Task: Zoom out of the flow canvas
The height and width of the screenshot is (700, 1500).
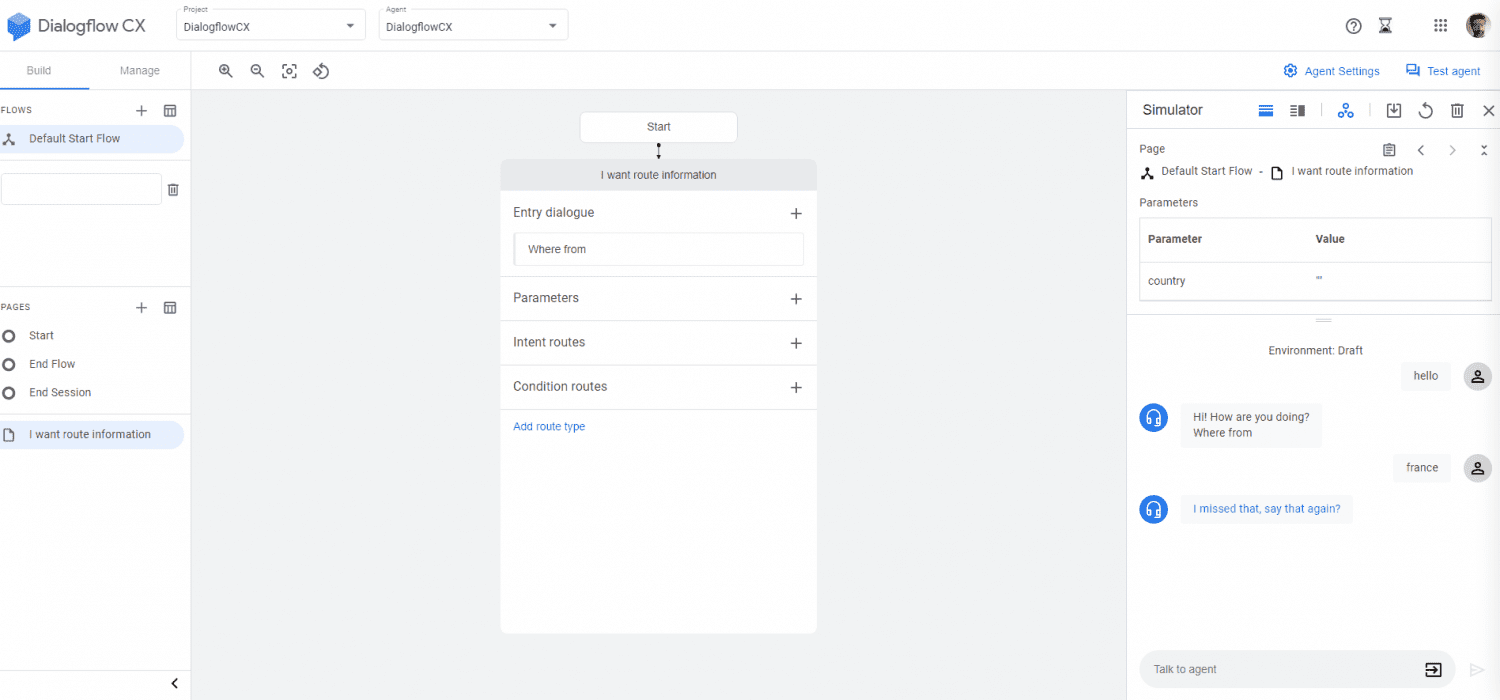Action: [257, 71]
